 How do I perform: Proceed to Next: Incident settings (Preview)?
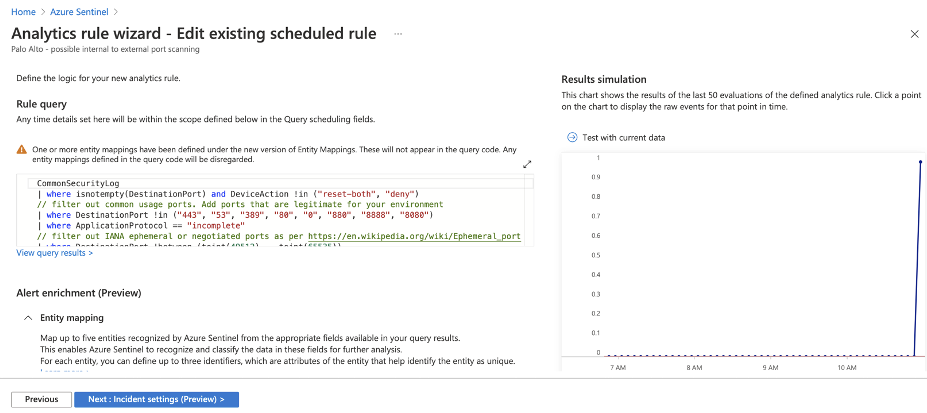[156, 399]
